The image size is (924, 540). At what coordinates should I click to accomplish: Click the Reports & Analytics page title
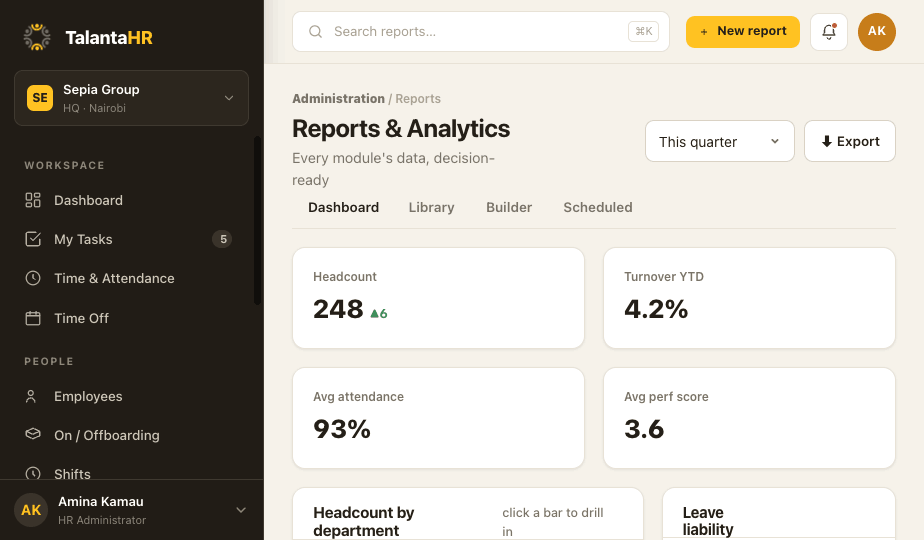[401, 129]
